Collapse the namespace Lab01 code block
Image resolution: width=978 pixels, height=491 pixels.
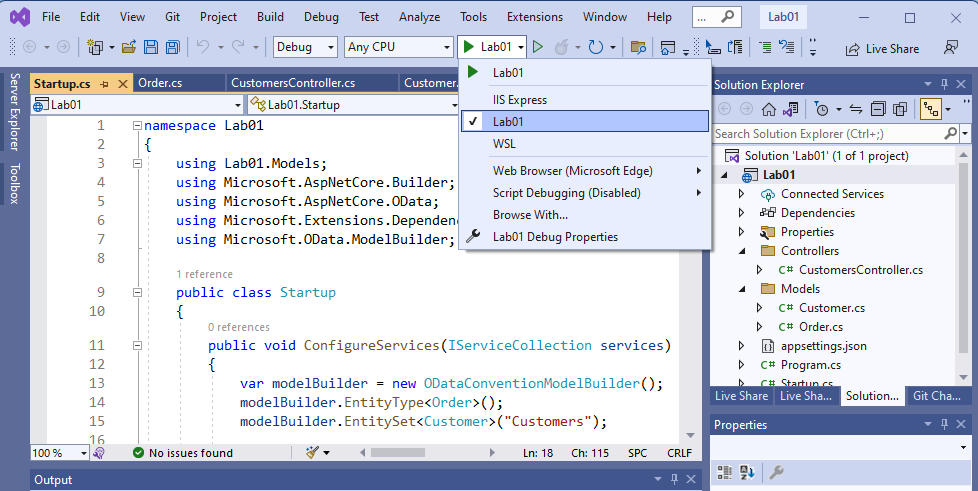[137, 126]
